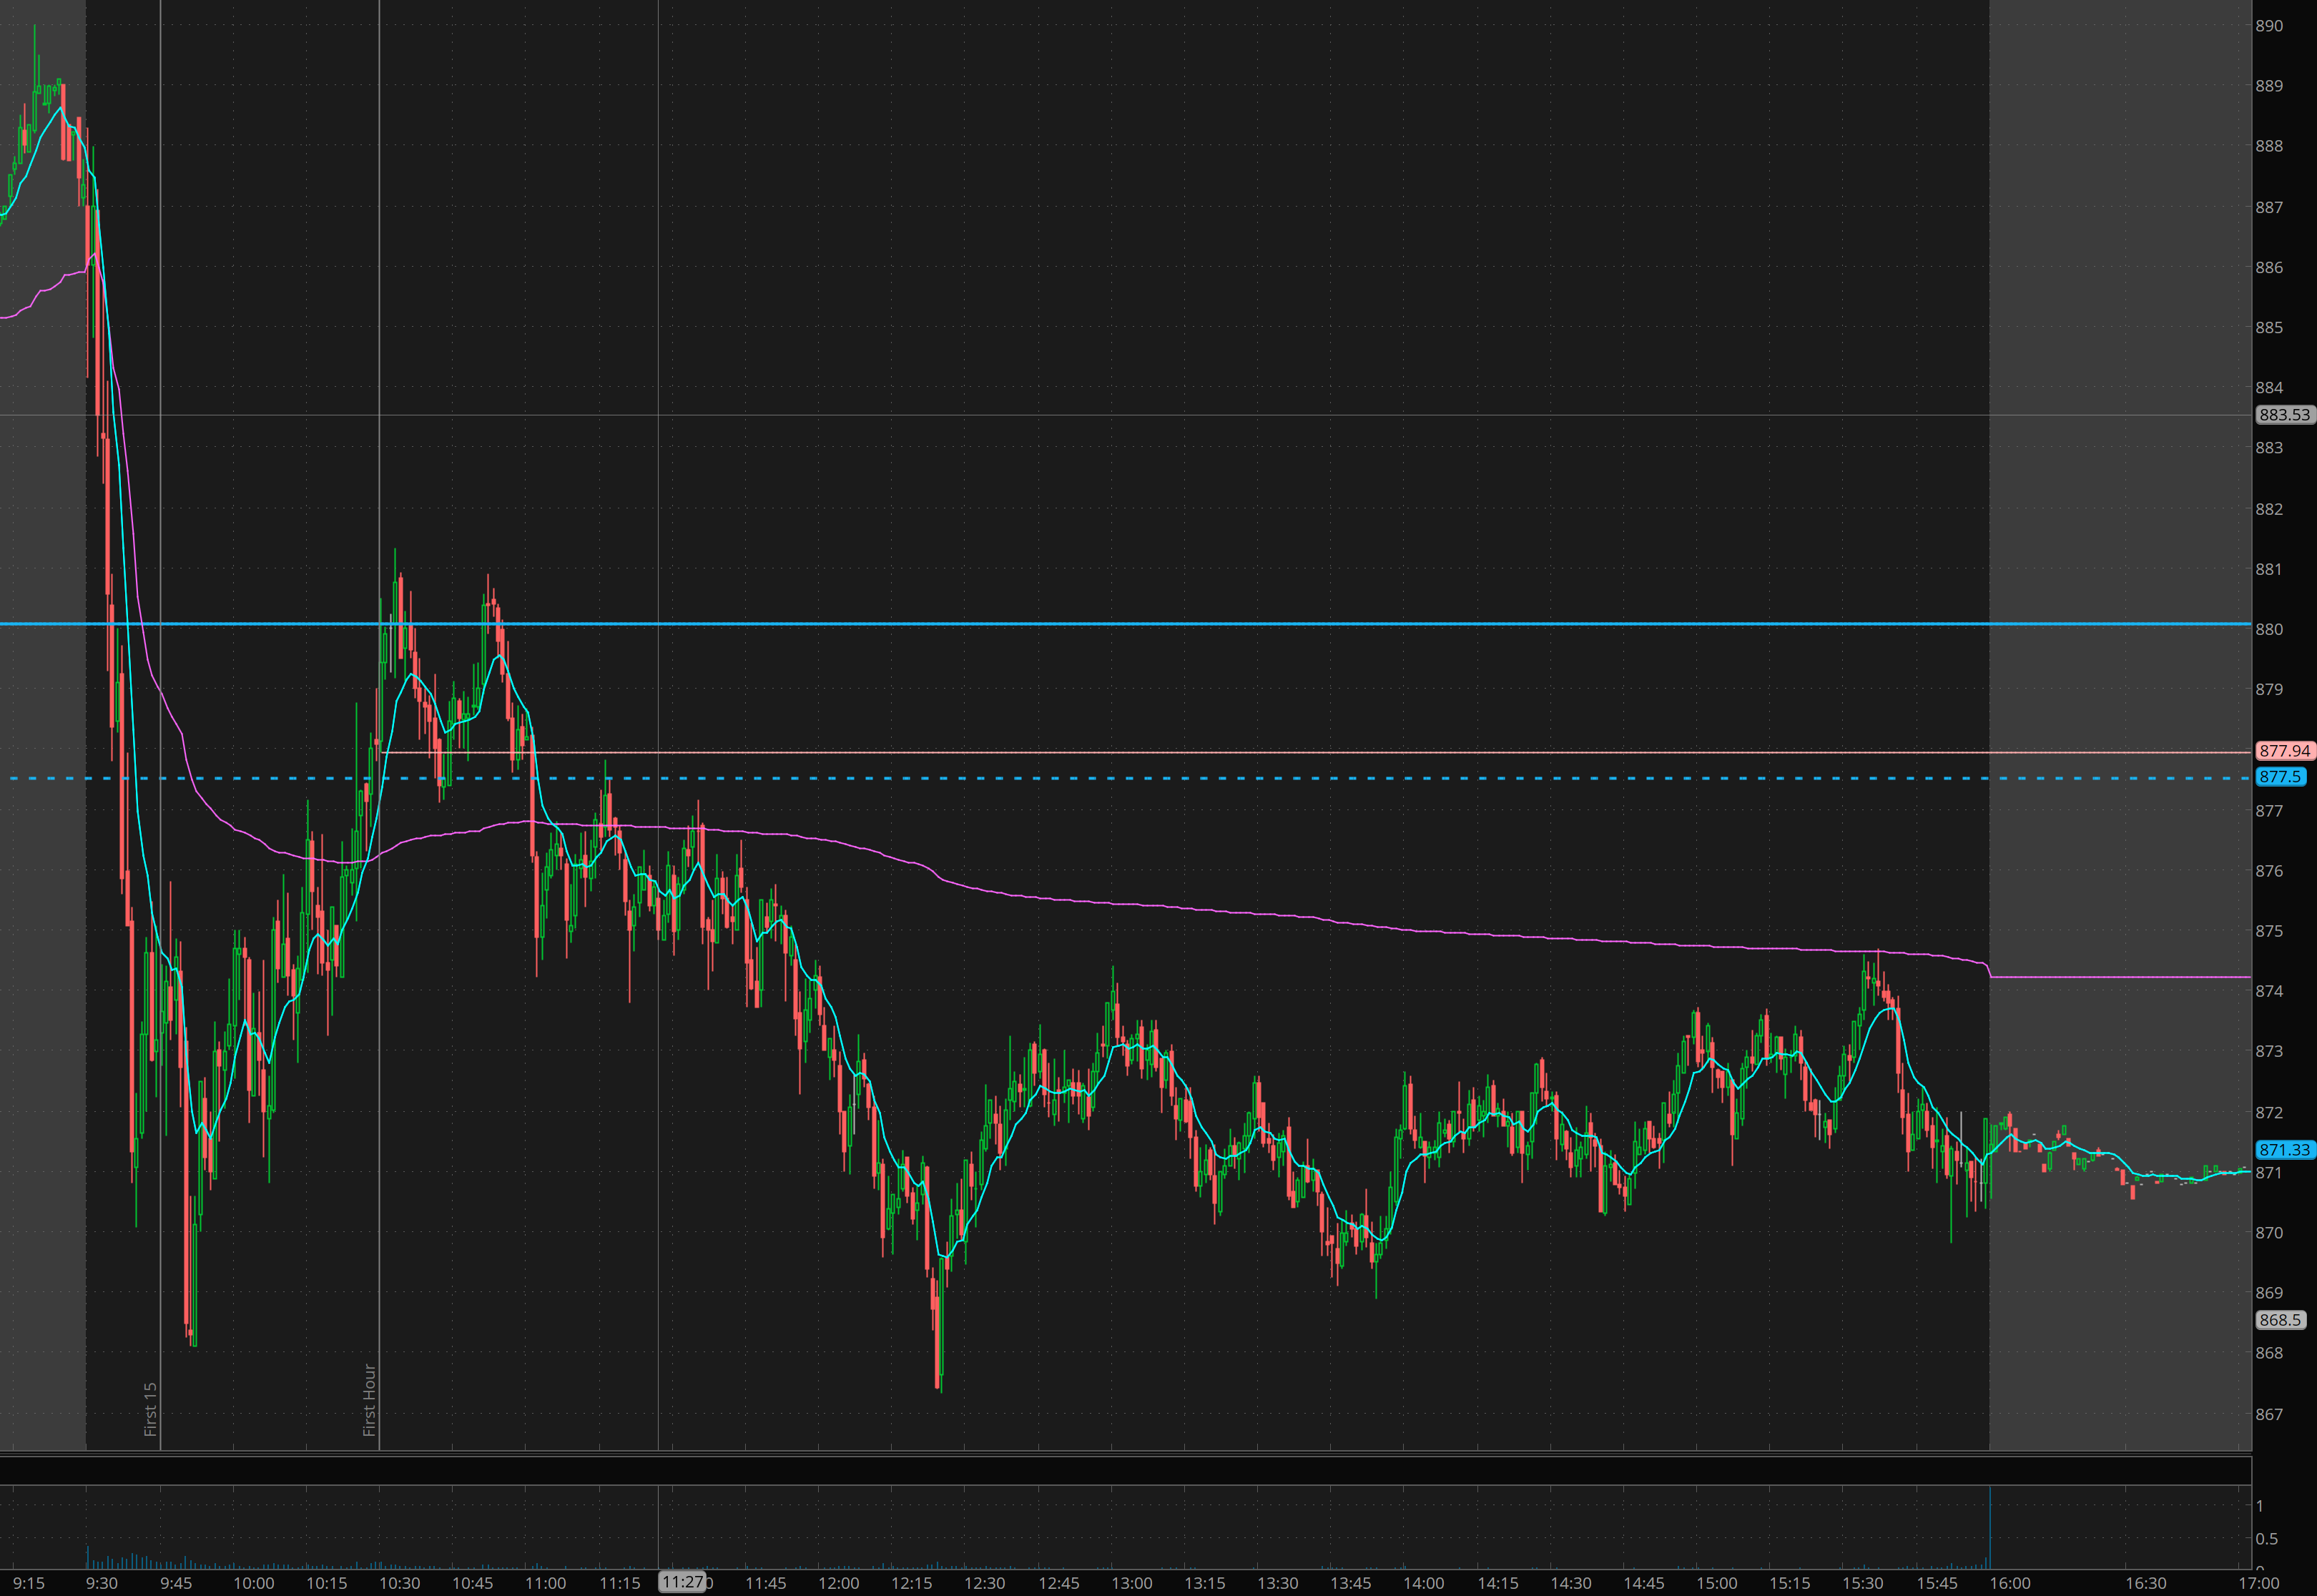
Task: Click the blue 877.5 price label
Action: [x=2280, y=777]
